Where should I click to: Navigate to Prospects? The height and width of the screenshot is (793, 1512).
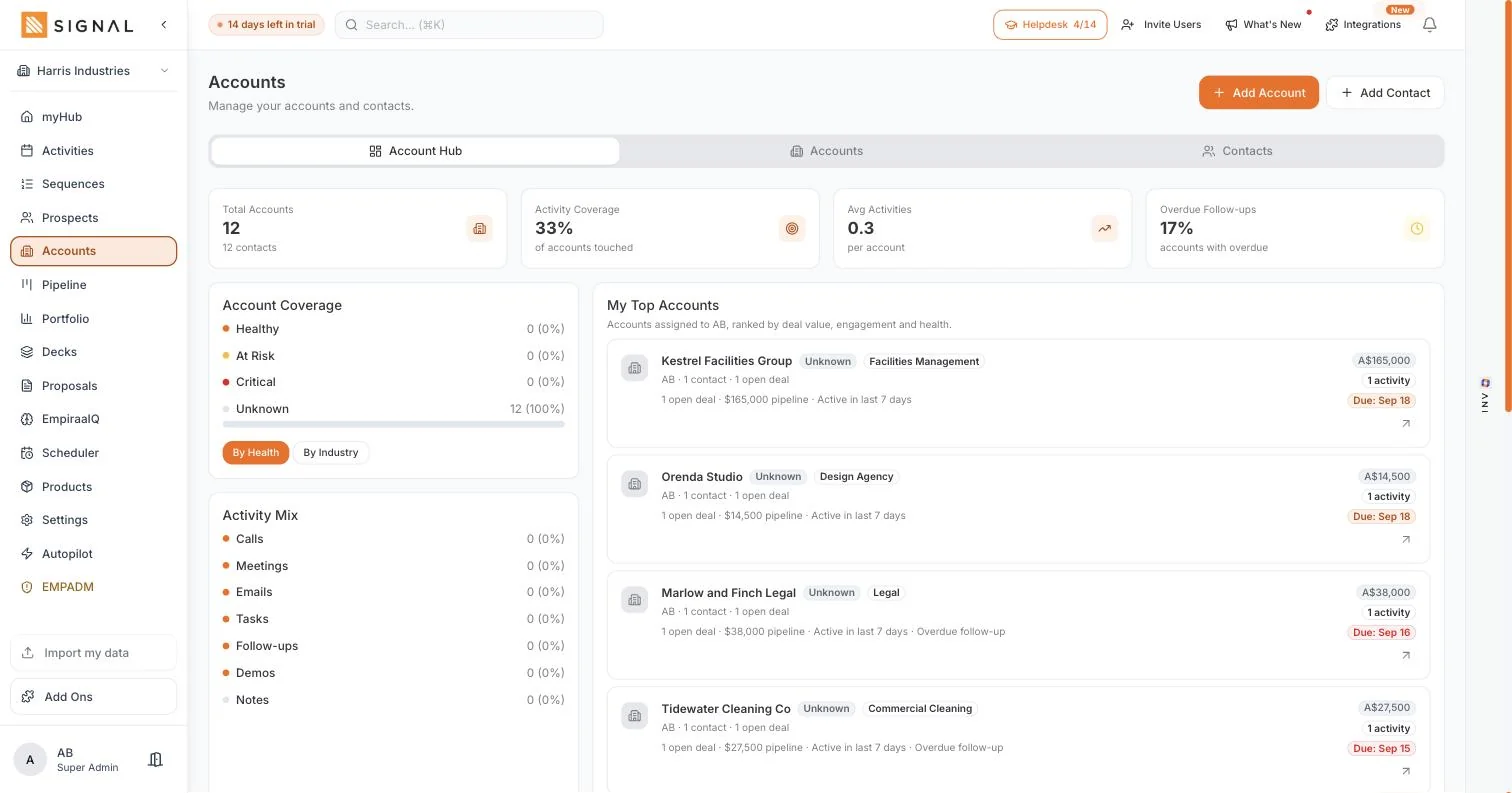click(x=94, y=218)
